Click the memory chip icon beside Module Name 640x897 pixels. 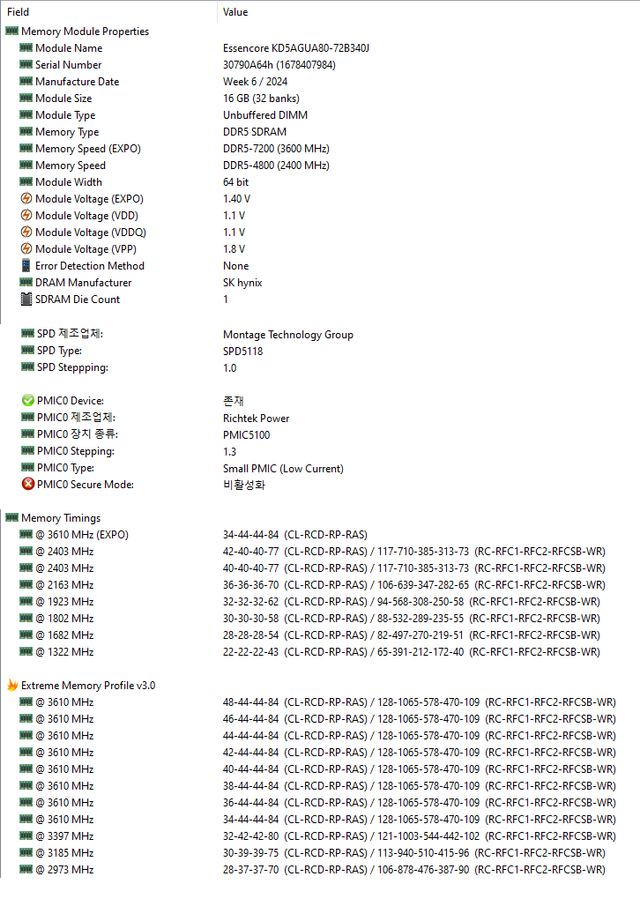coord(27,48)
